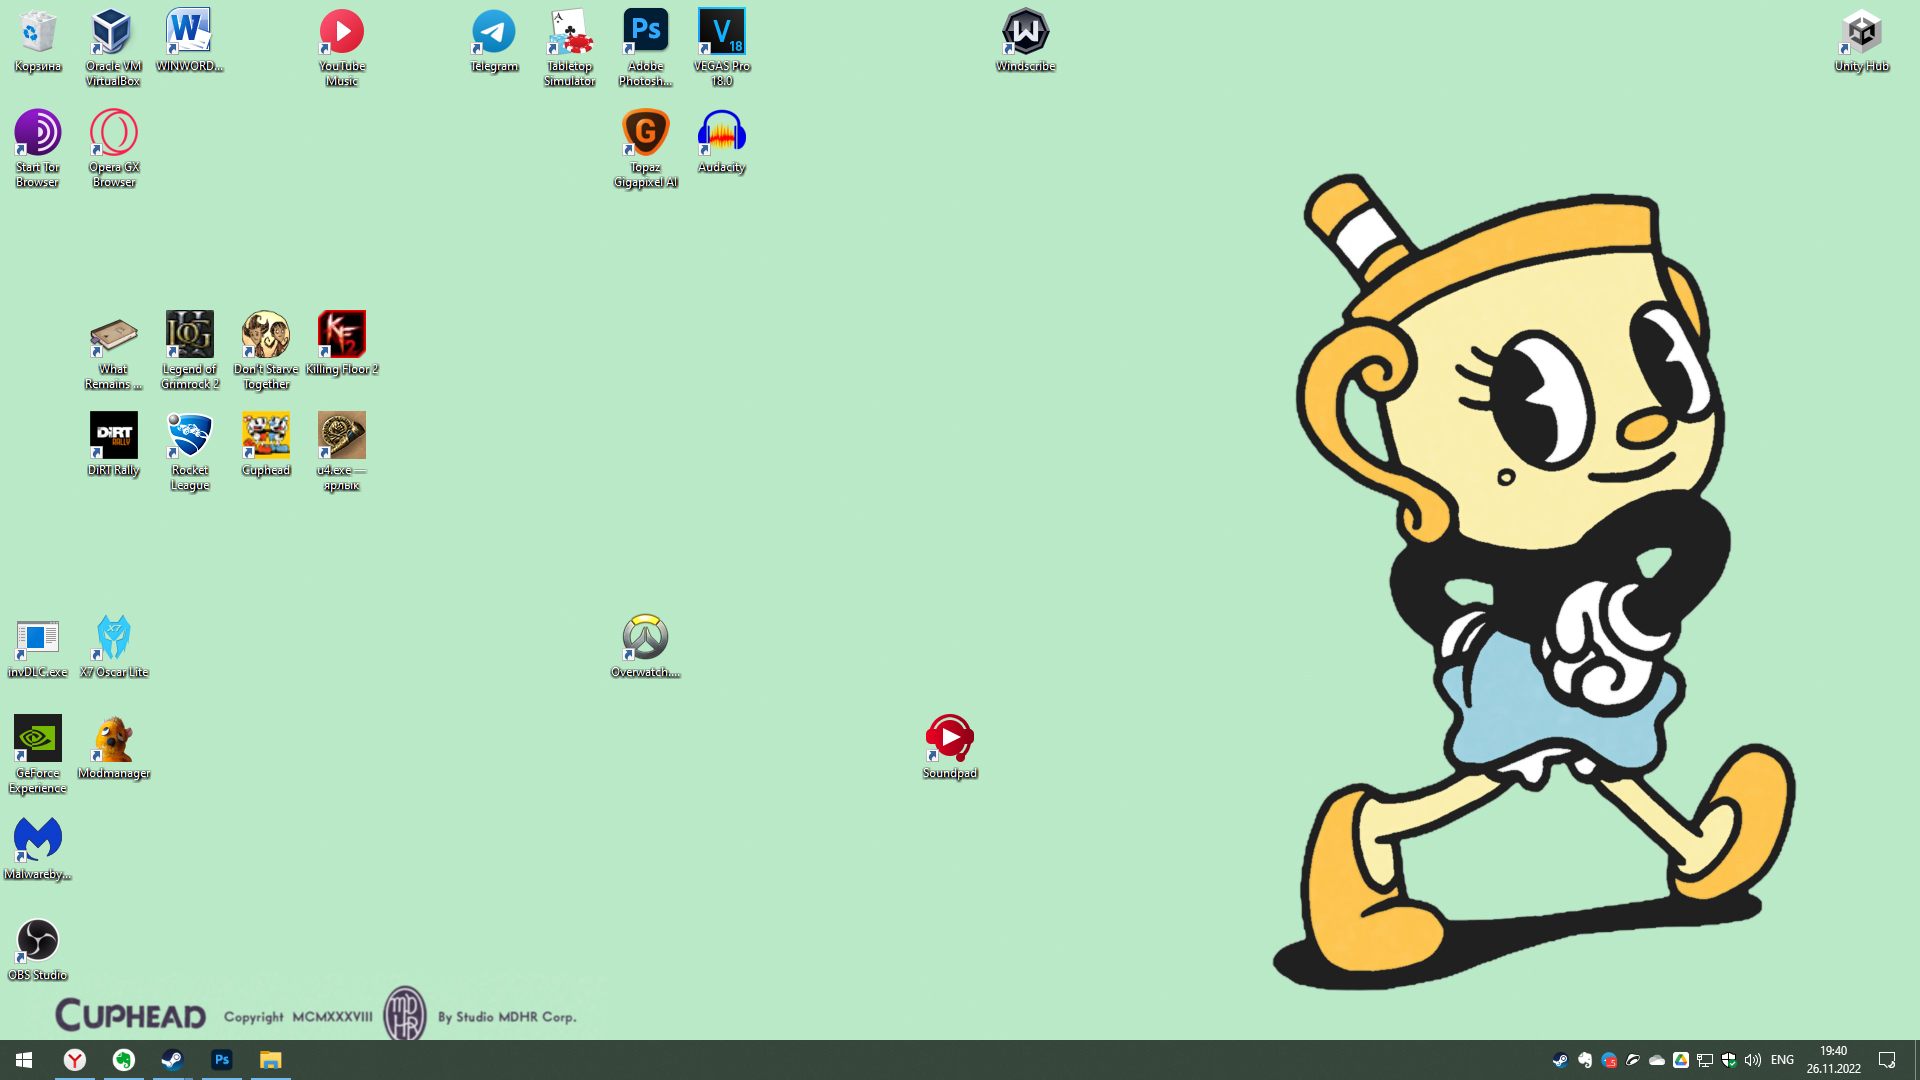1920x1080 pixels.
Task: Open the Windows Start menu
Action: [24, 1060]
